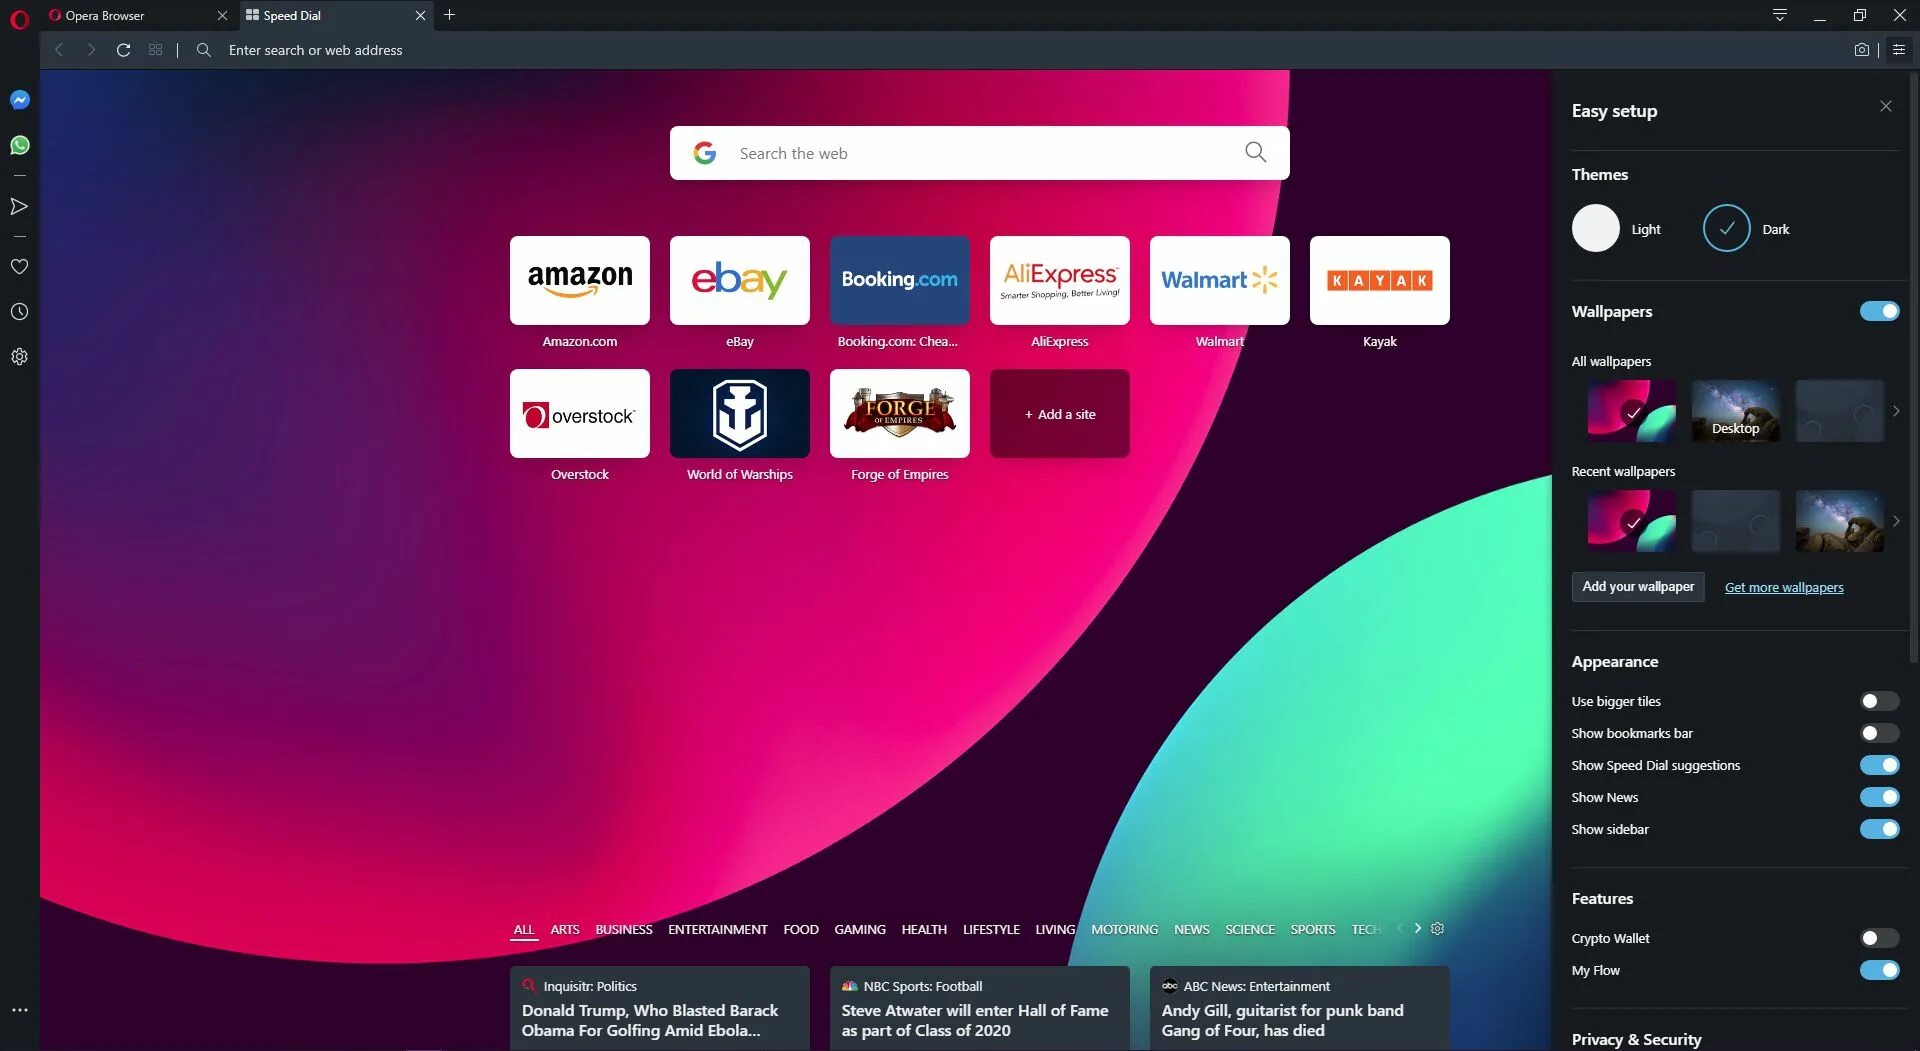The width and height of the screenshot is (1920, 1051).
Task: Select the Light theme
Action: point(1596,228)
